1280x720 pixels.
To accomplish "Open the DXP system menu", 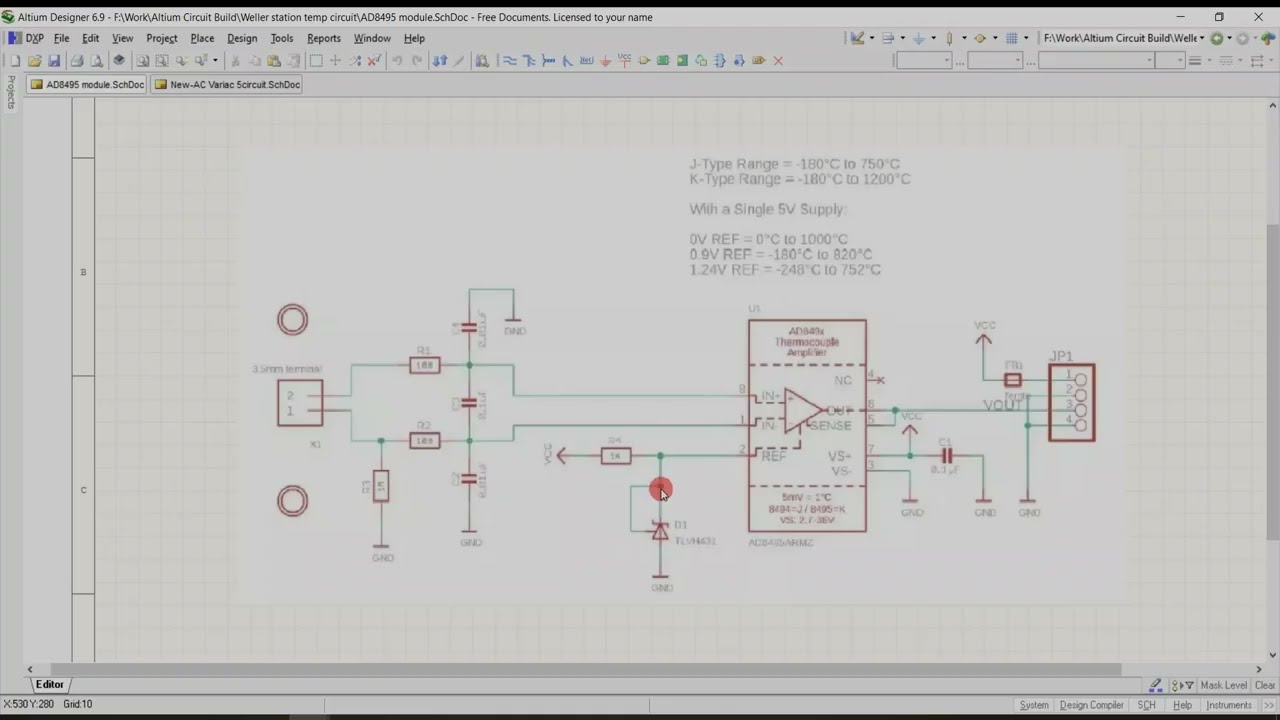I will pyautogui.click(x=27, y=38).
